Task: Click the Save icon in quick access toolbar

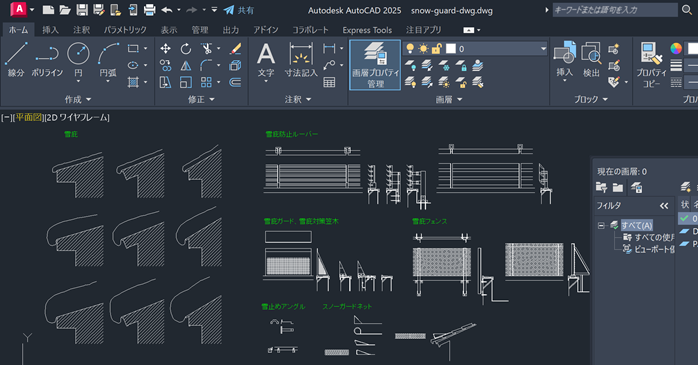Action: (x=82, y=10)
